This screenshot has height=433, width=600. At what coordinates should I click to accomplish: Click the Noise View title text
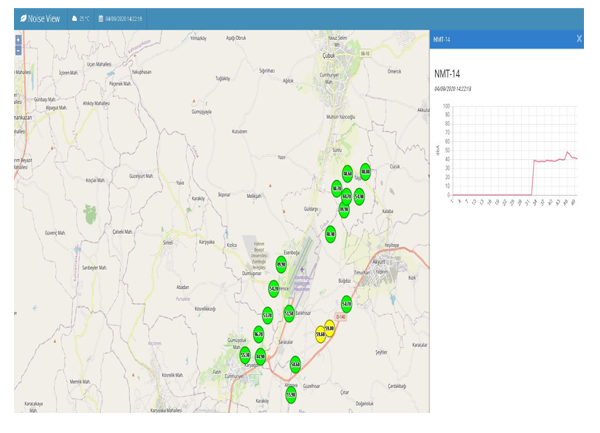44,18
